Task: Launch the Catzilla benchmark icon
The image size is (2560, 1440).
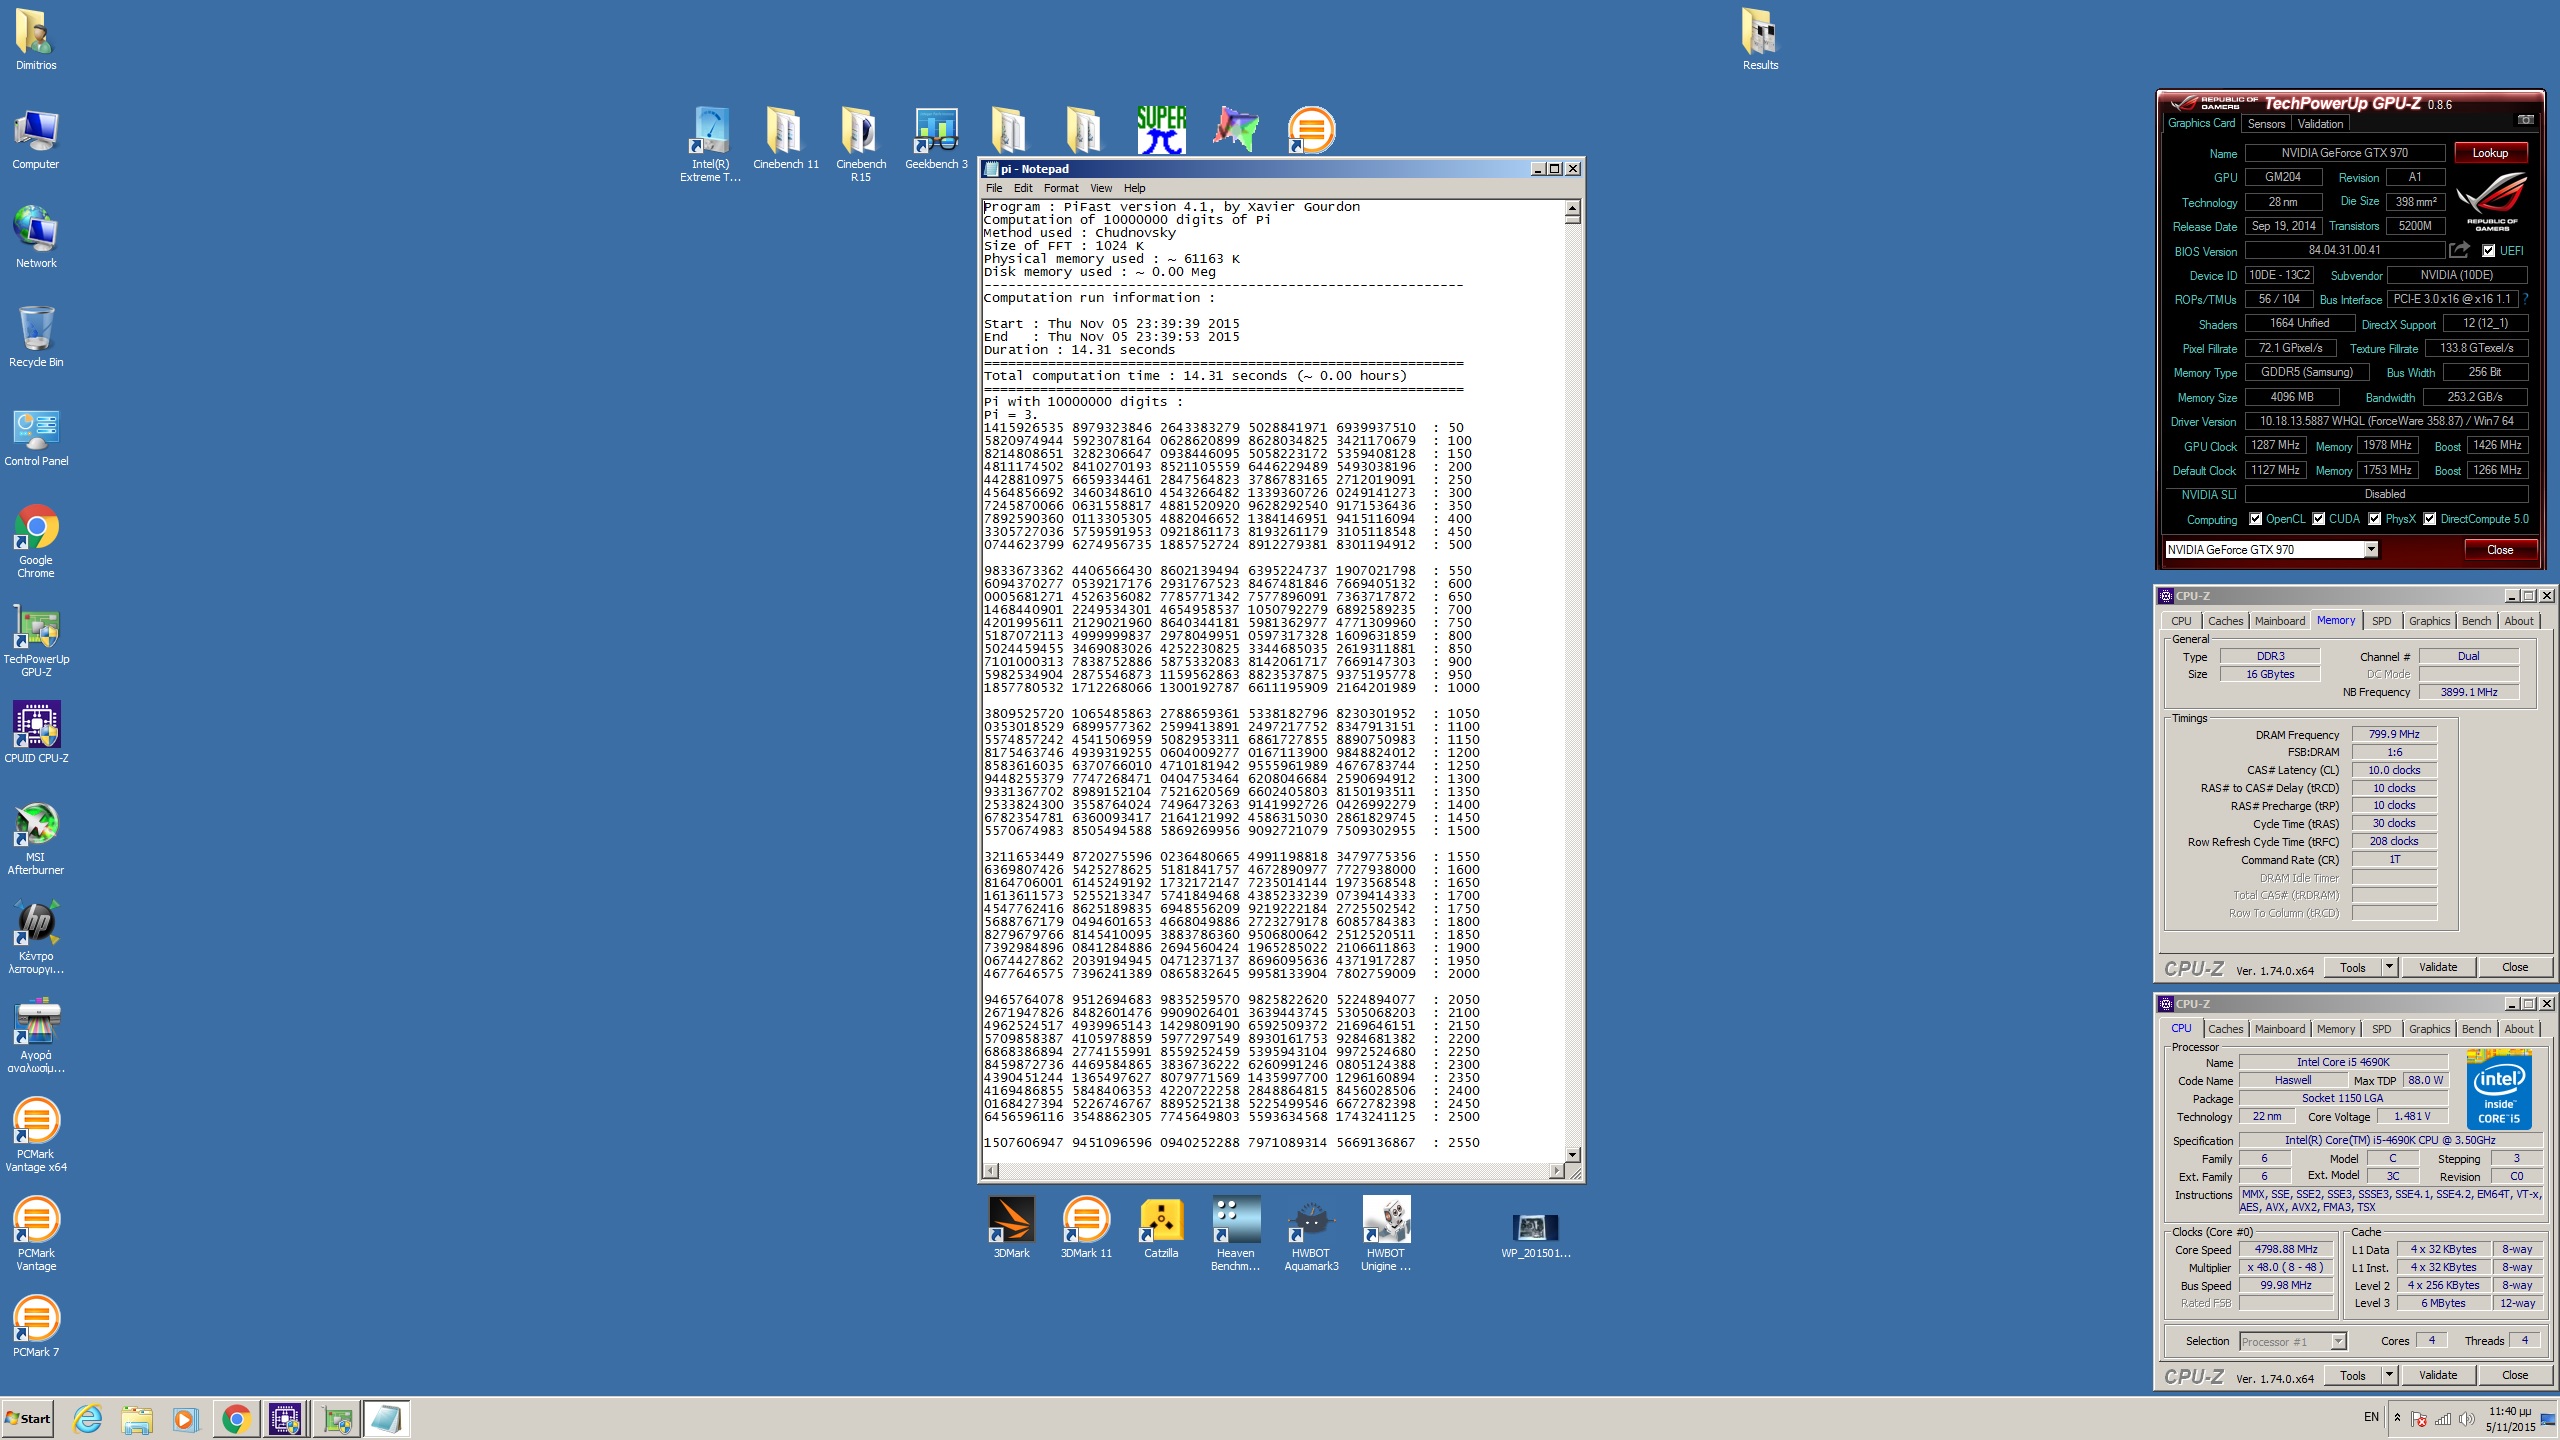Action: click(x=1161, y=1227)
